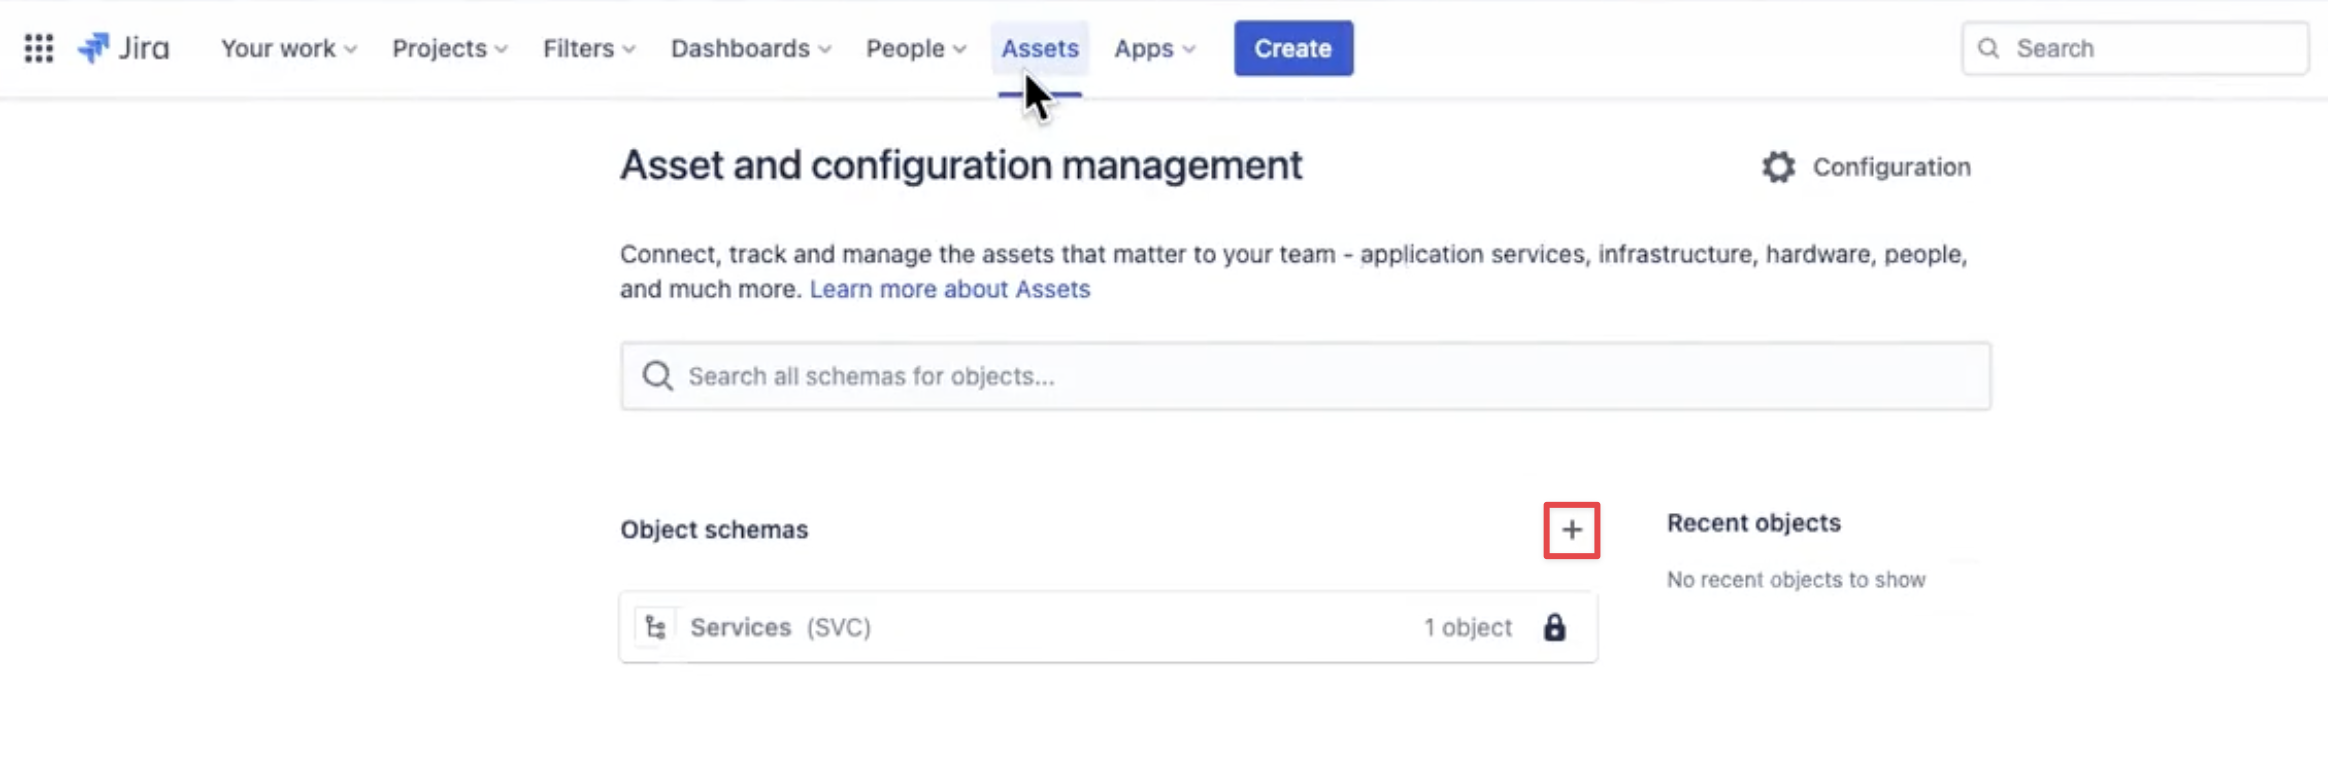The height and width of the screenshot is (770, 2328).
Task: Follow the Learn more about Assets link
Action: 949,289
